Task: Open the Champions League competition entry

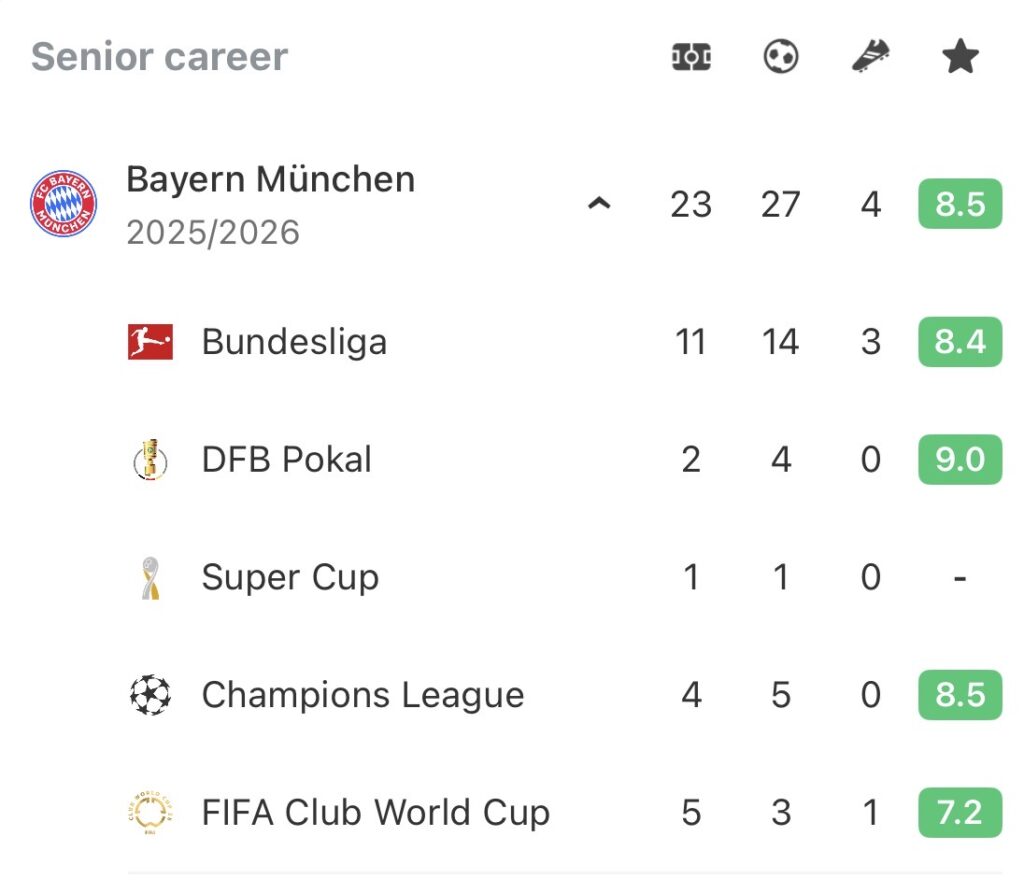Action: (362, 695)
